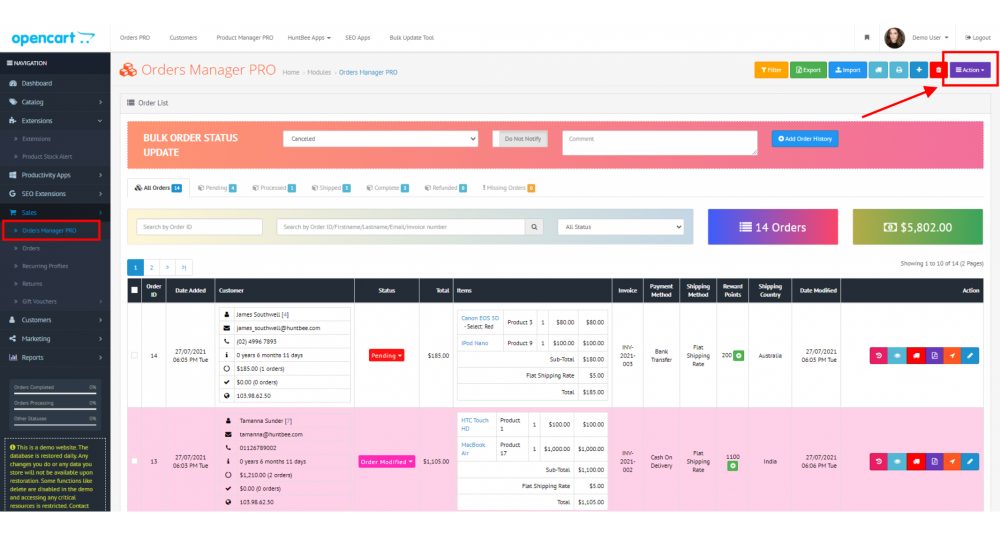Toggle the Do Not Notify switch
Image resolution: width=1000 pixels, height=535 pixels.
click(520, 139)
